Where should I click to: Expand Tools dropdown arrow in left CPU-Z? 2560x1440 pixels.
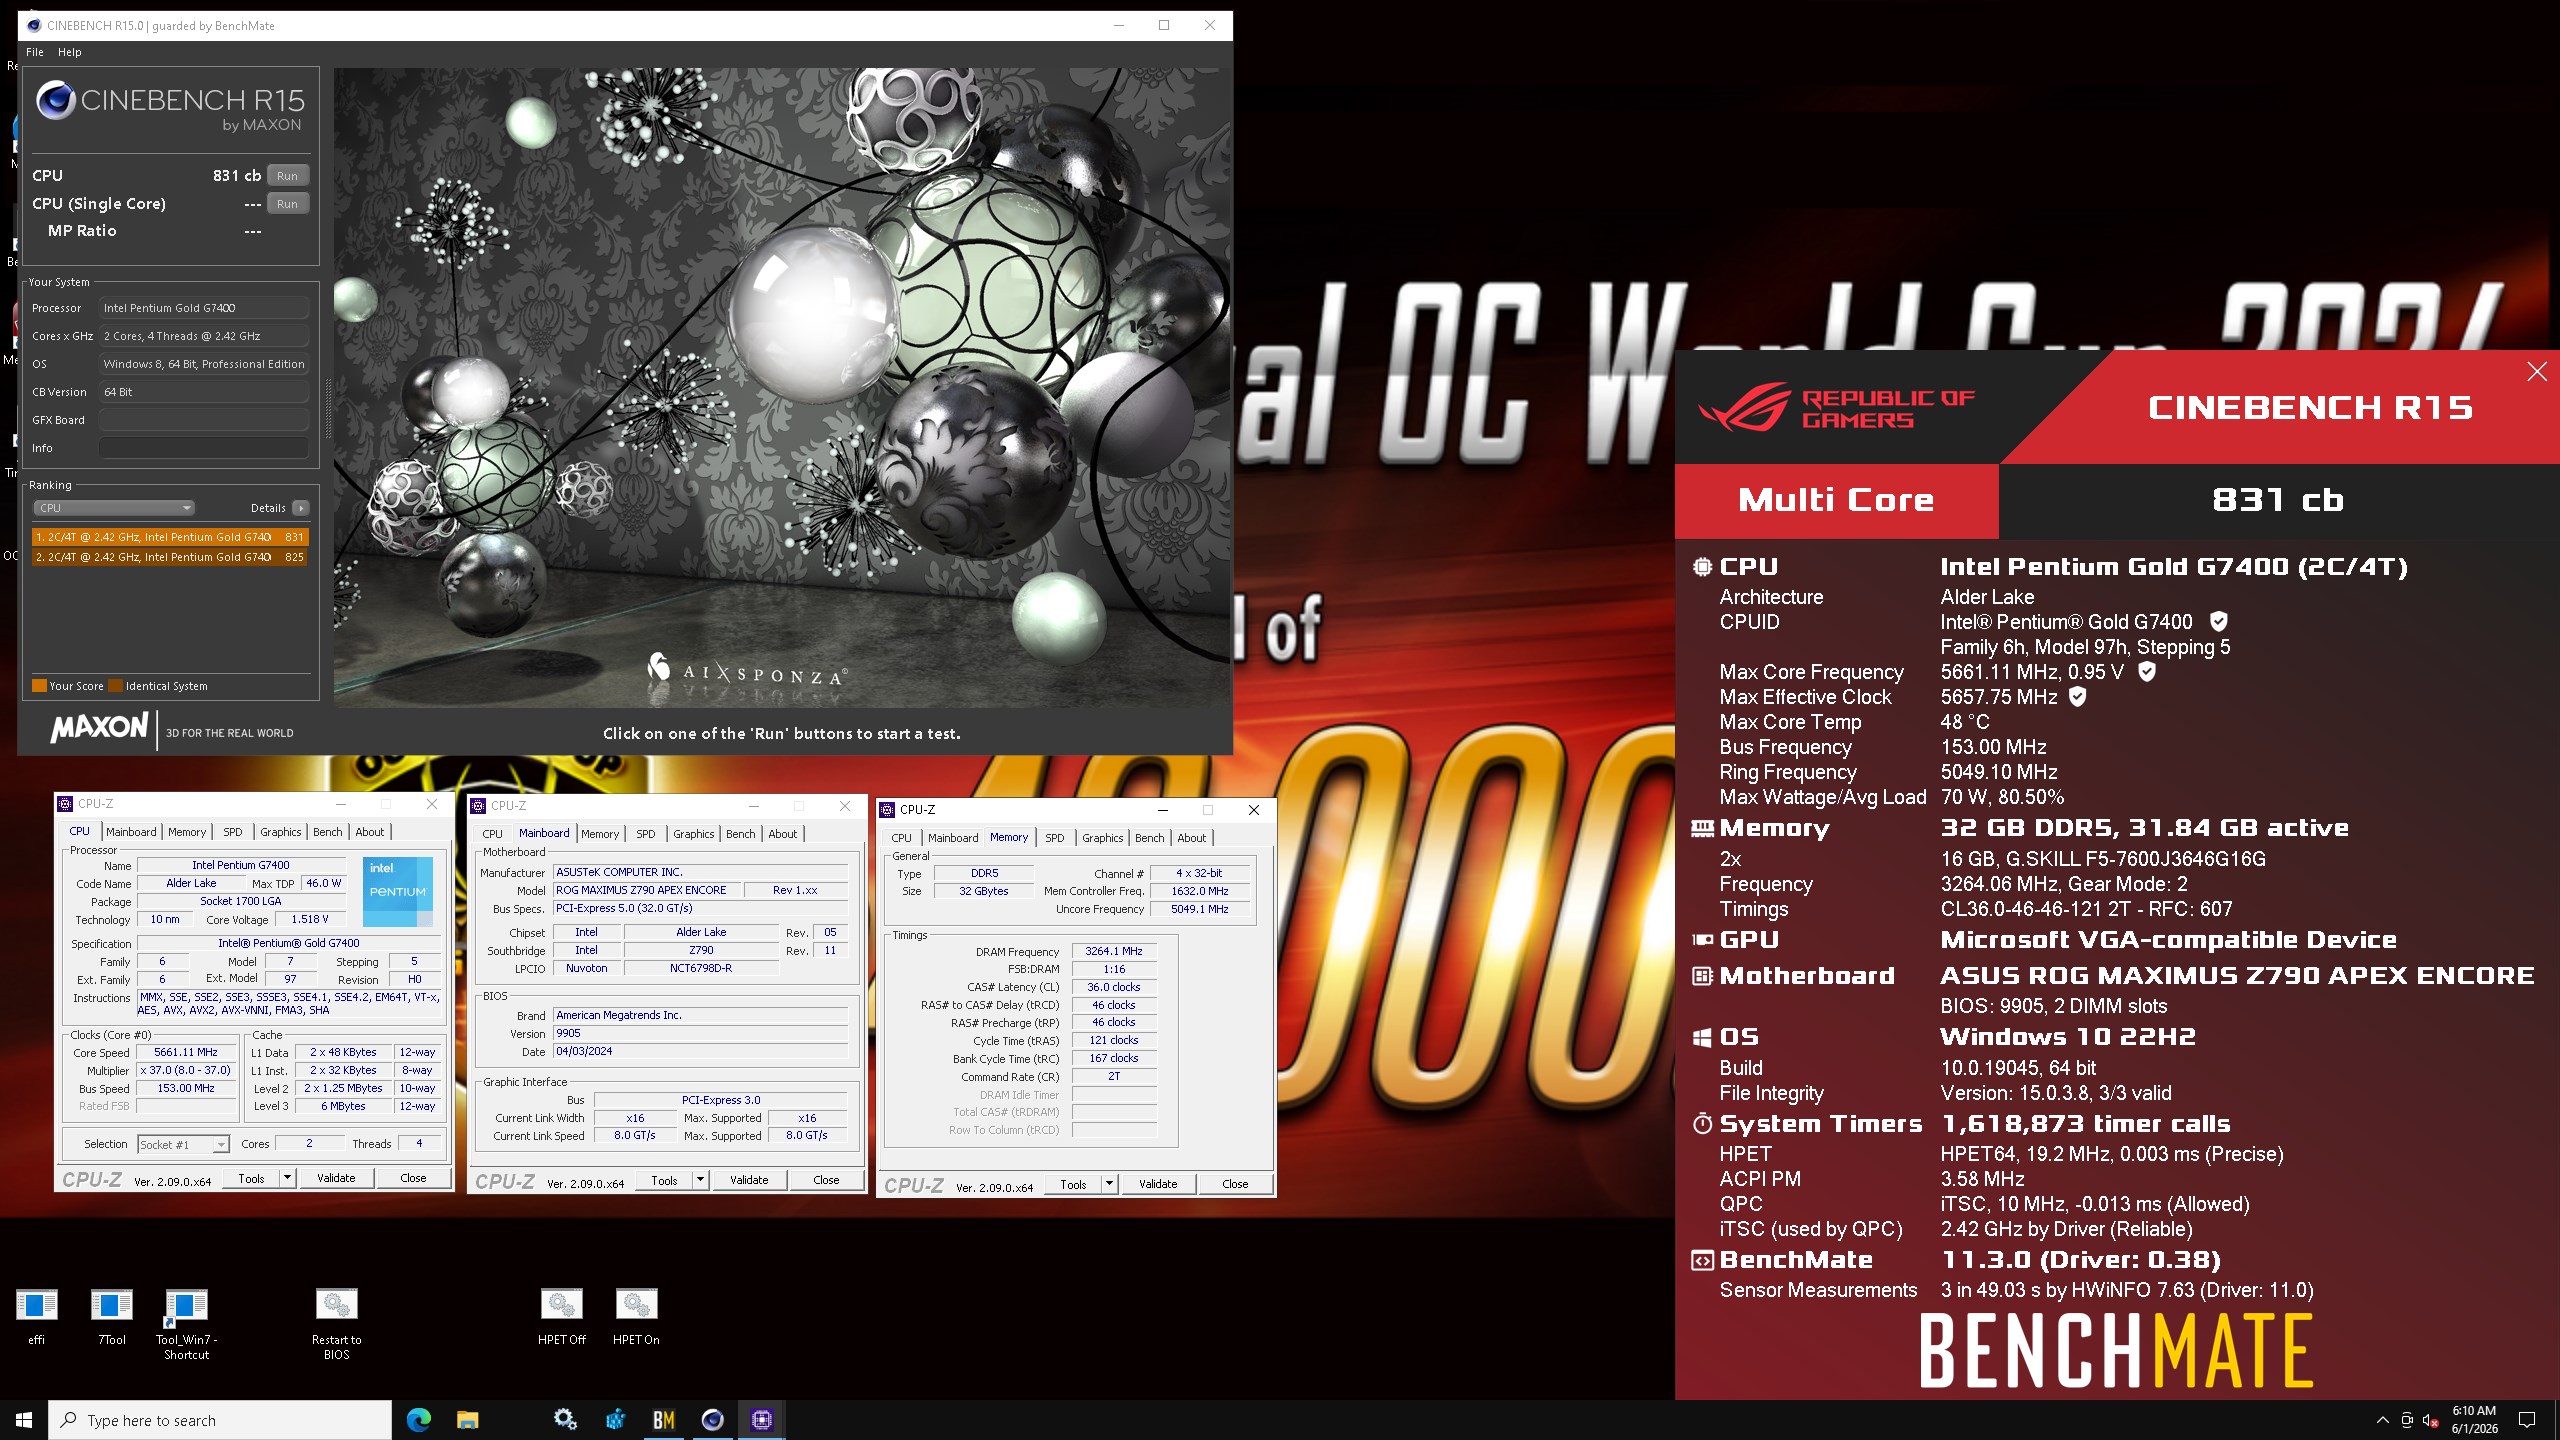287,1178
